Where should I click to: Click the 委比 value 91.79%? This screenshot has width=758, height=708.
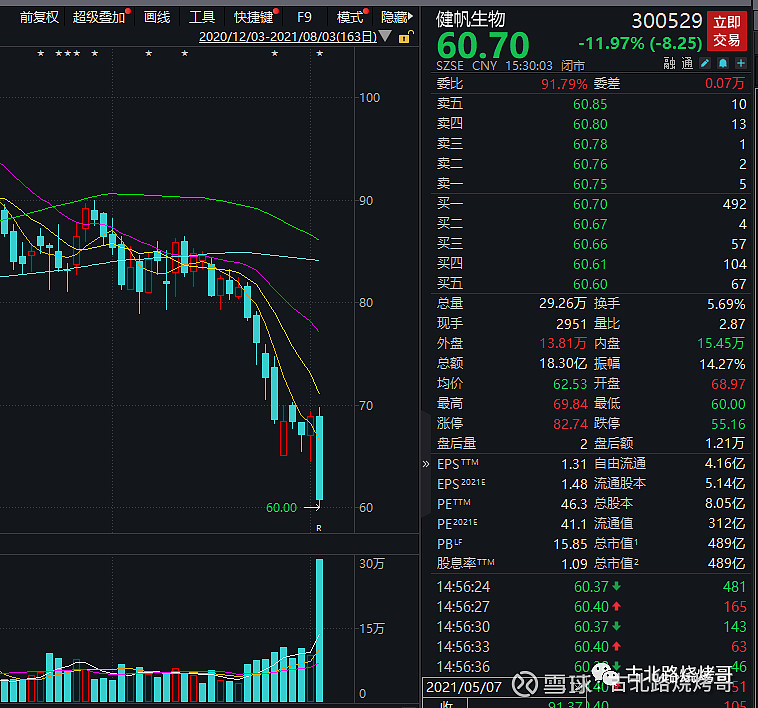pyautogui.click(x=564, y=84)
